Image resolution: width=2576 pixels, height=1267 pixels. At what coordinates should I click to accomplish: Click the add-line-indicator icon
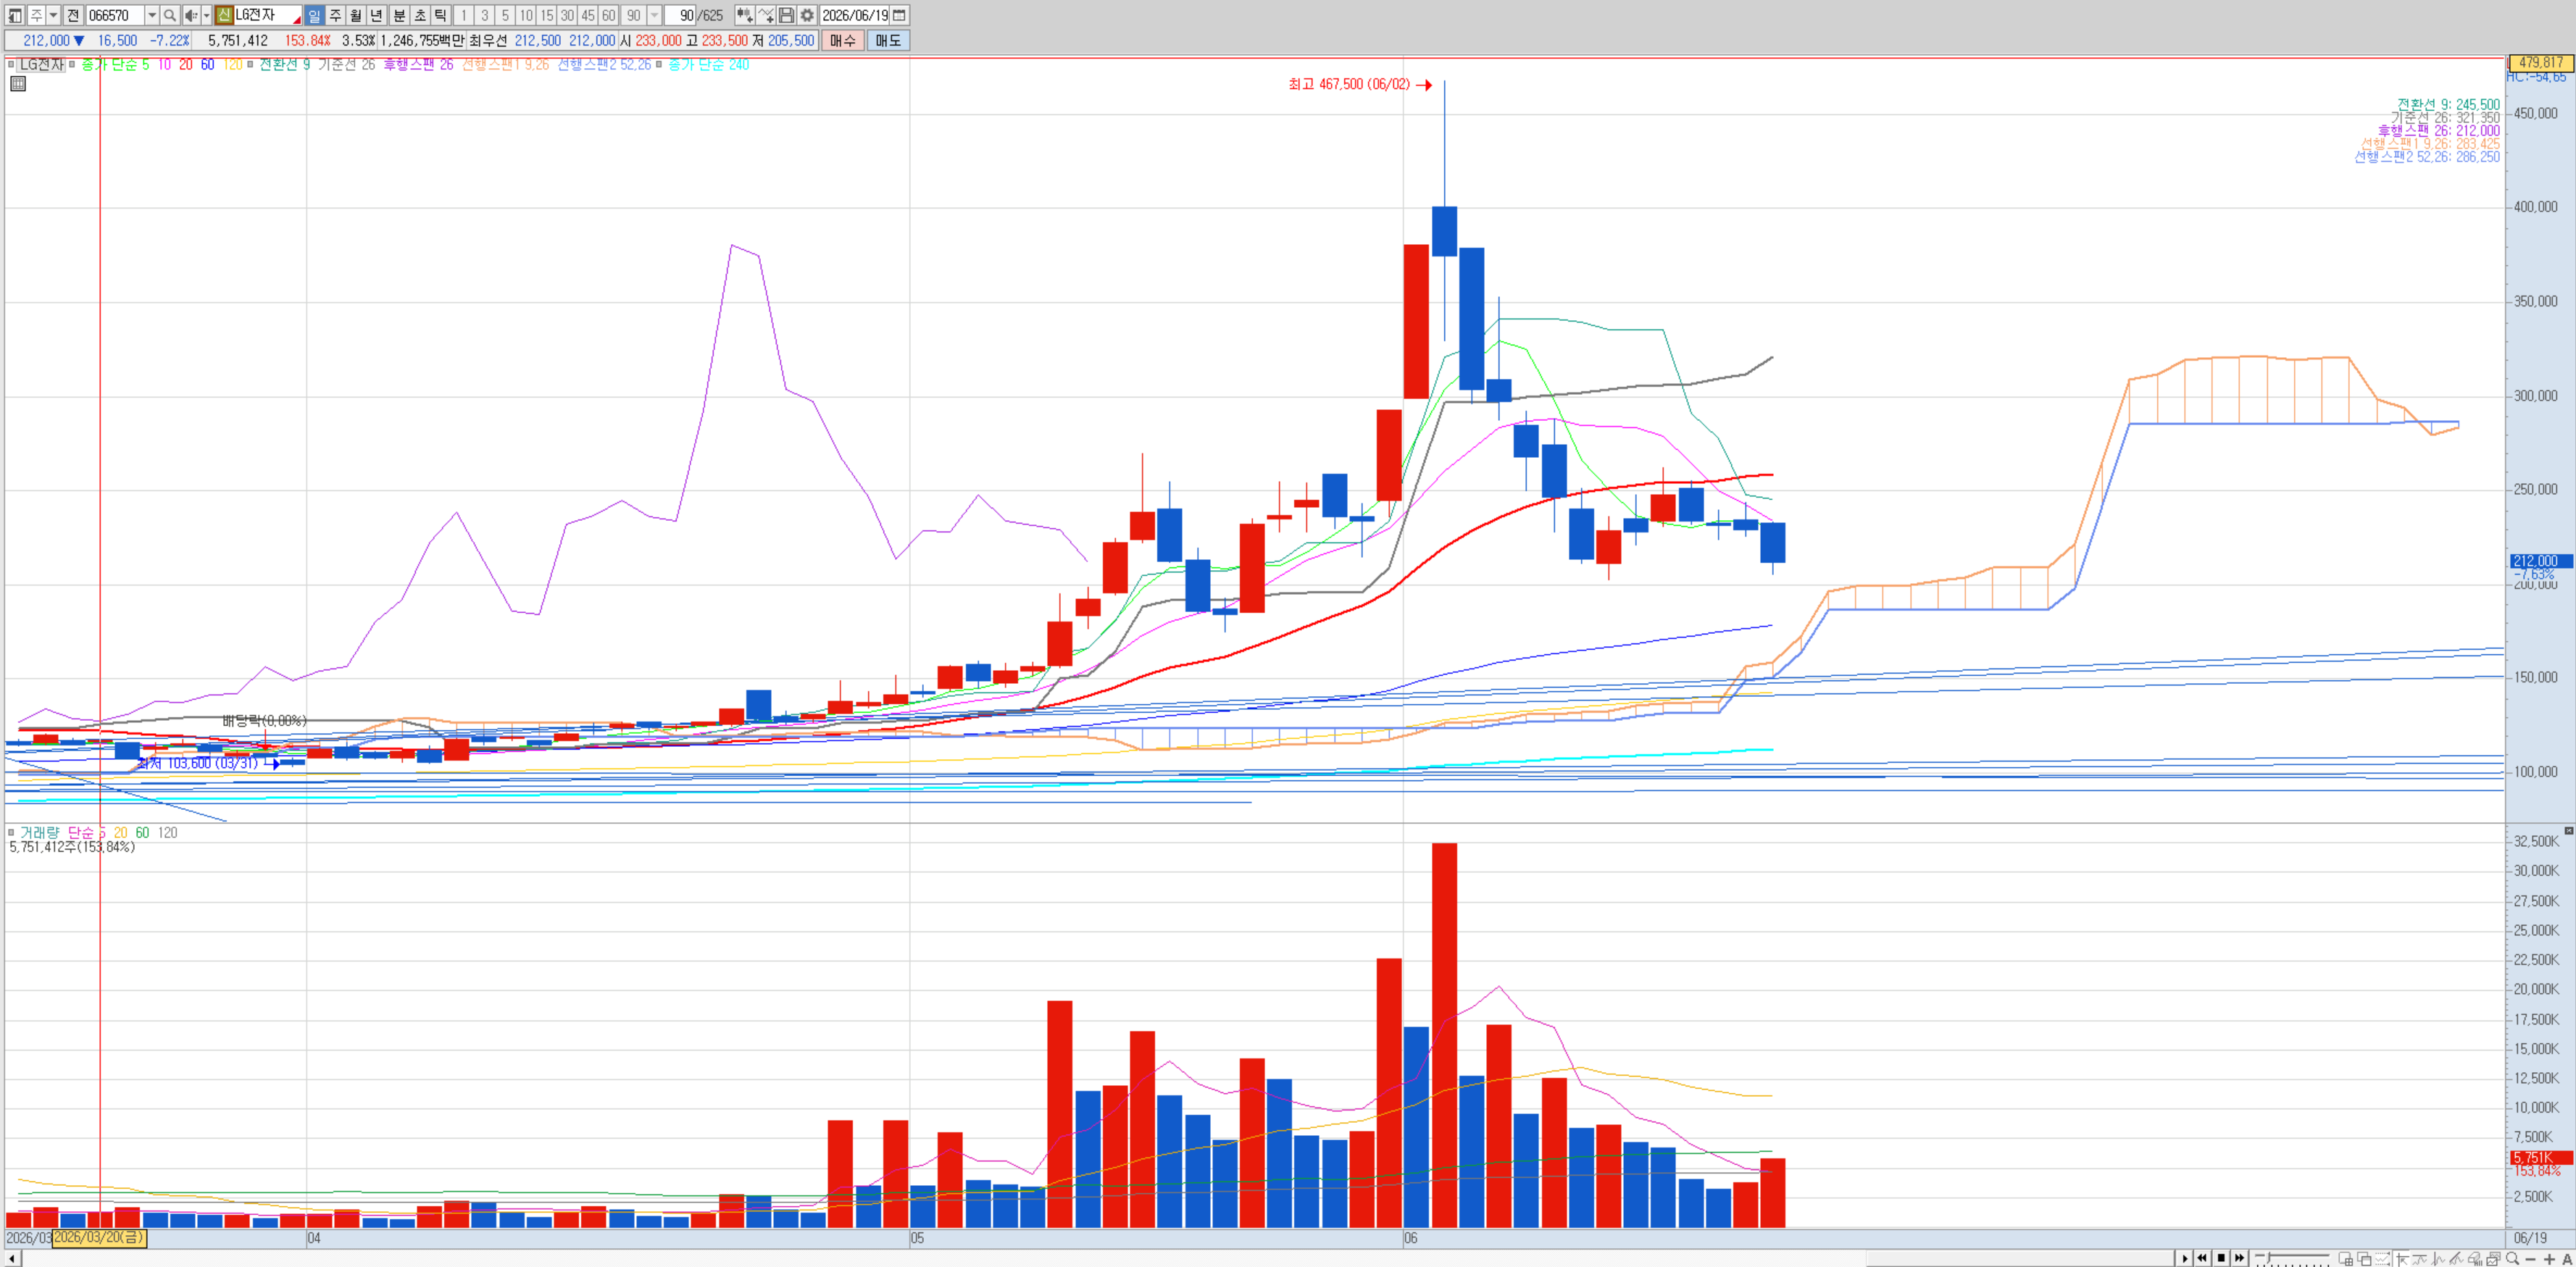(x=766, y=15)
